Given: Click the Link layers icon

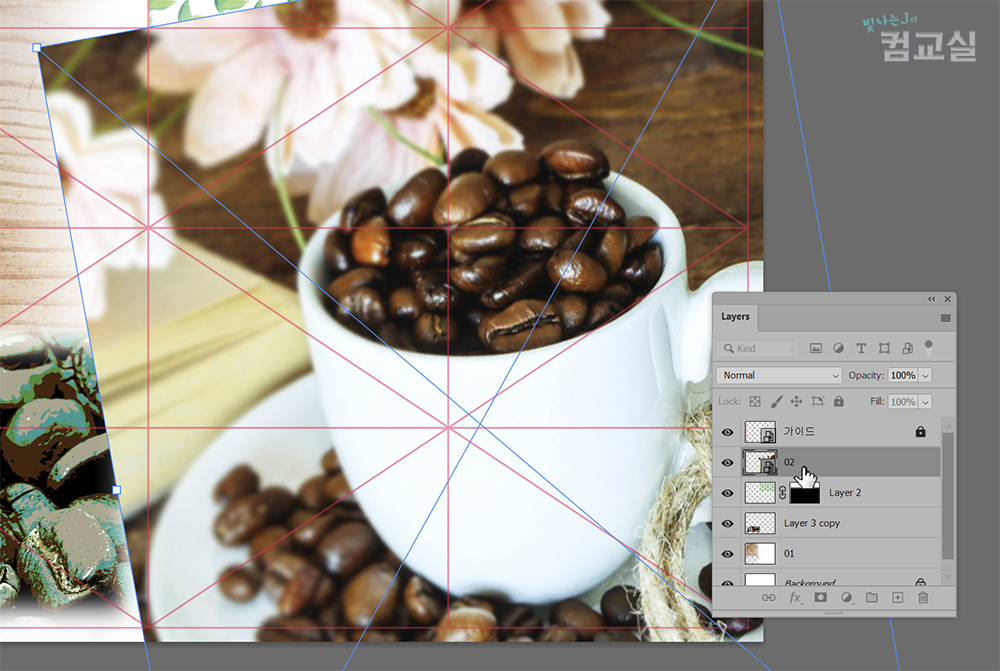Looking at the screenshot, I should click(769, 598).
